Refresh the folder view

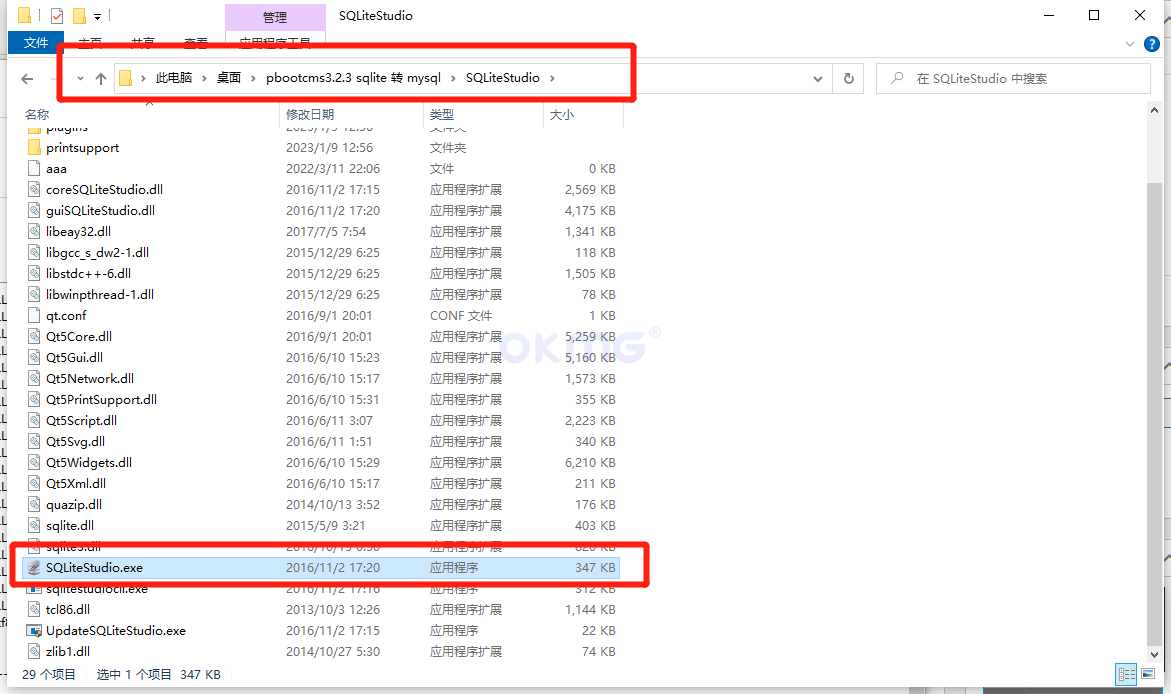pyautogui.click(x=848, y=78)
